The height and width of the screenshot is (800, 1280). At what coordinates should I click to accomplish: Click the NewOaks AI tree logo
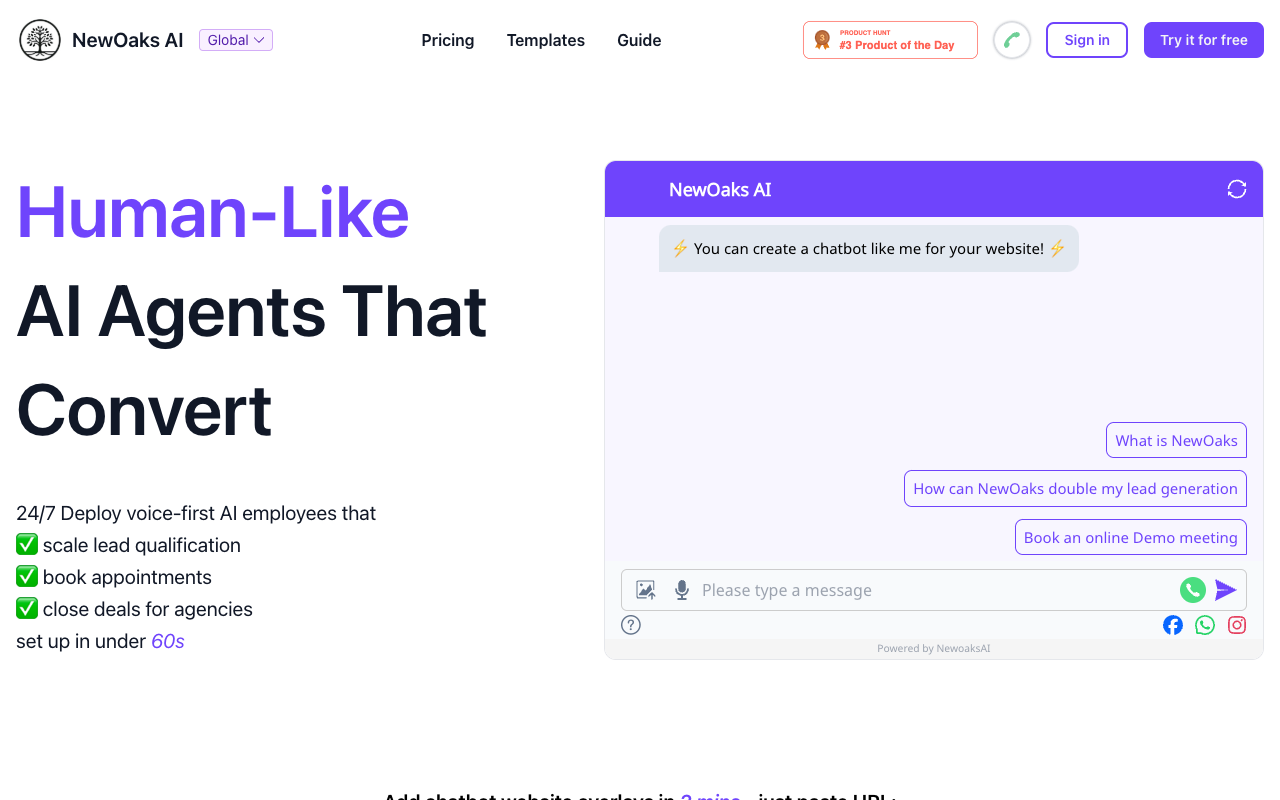point(39,40)
